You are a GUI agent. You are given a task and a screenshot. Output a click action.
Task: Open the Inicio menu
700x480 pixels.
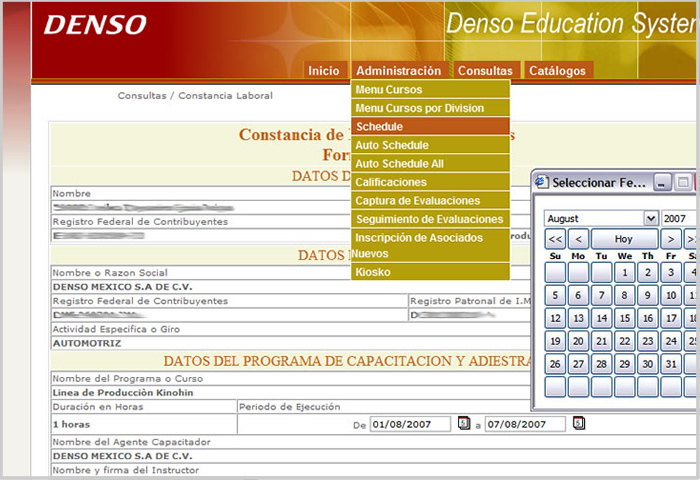324,71
